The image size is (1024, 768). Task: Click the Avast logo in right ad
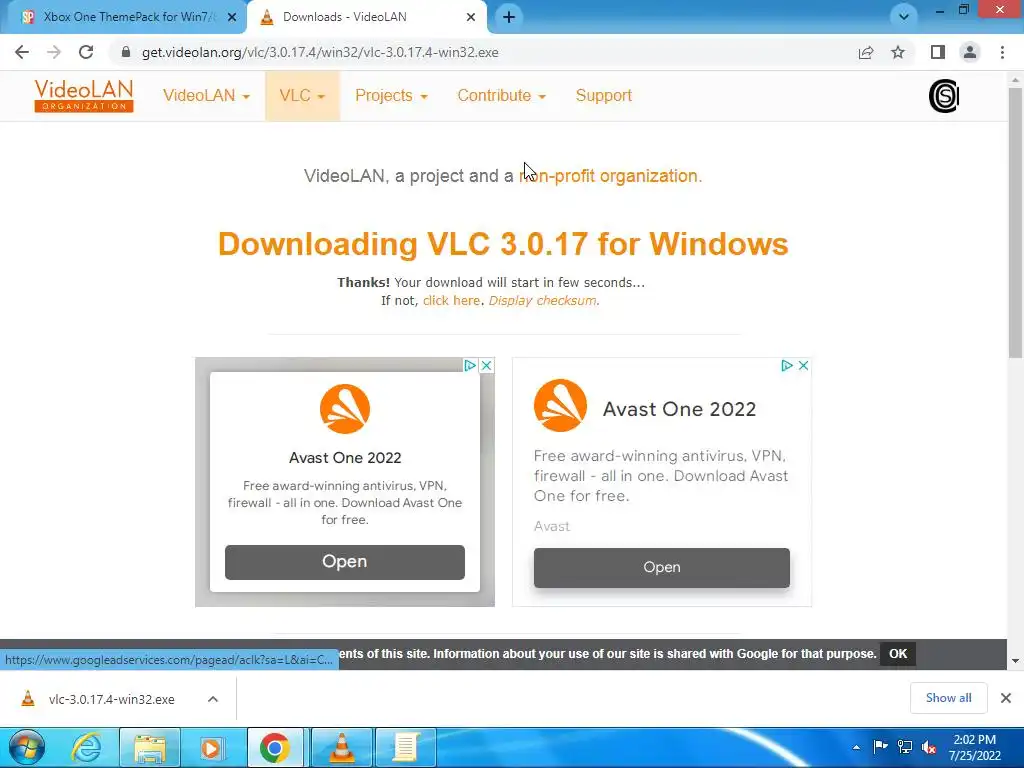[560, 406]
